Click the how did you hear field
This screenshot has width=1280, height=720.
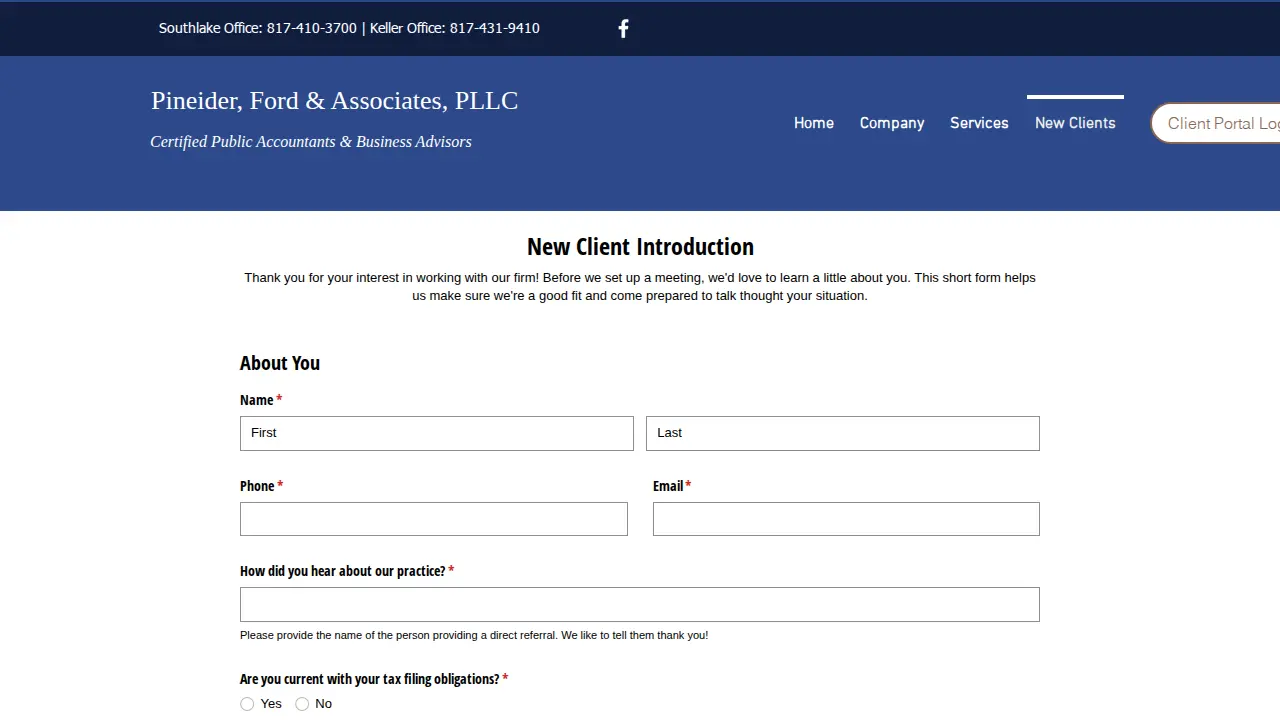[640, 605]
